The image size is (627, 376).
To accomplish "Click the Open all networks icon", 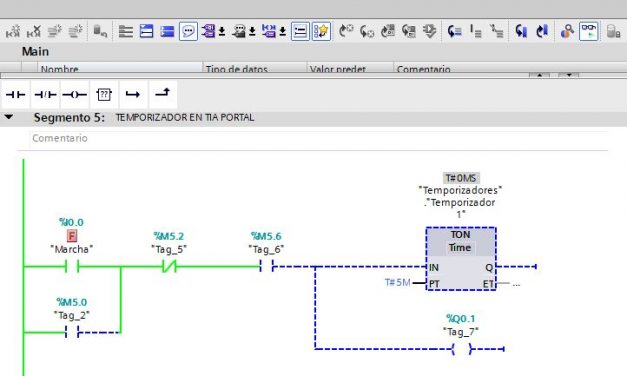I will pyautogui.click(x=126, y=31).
